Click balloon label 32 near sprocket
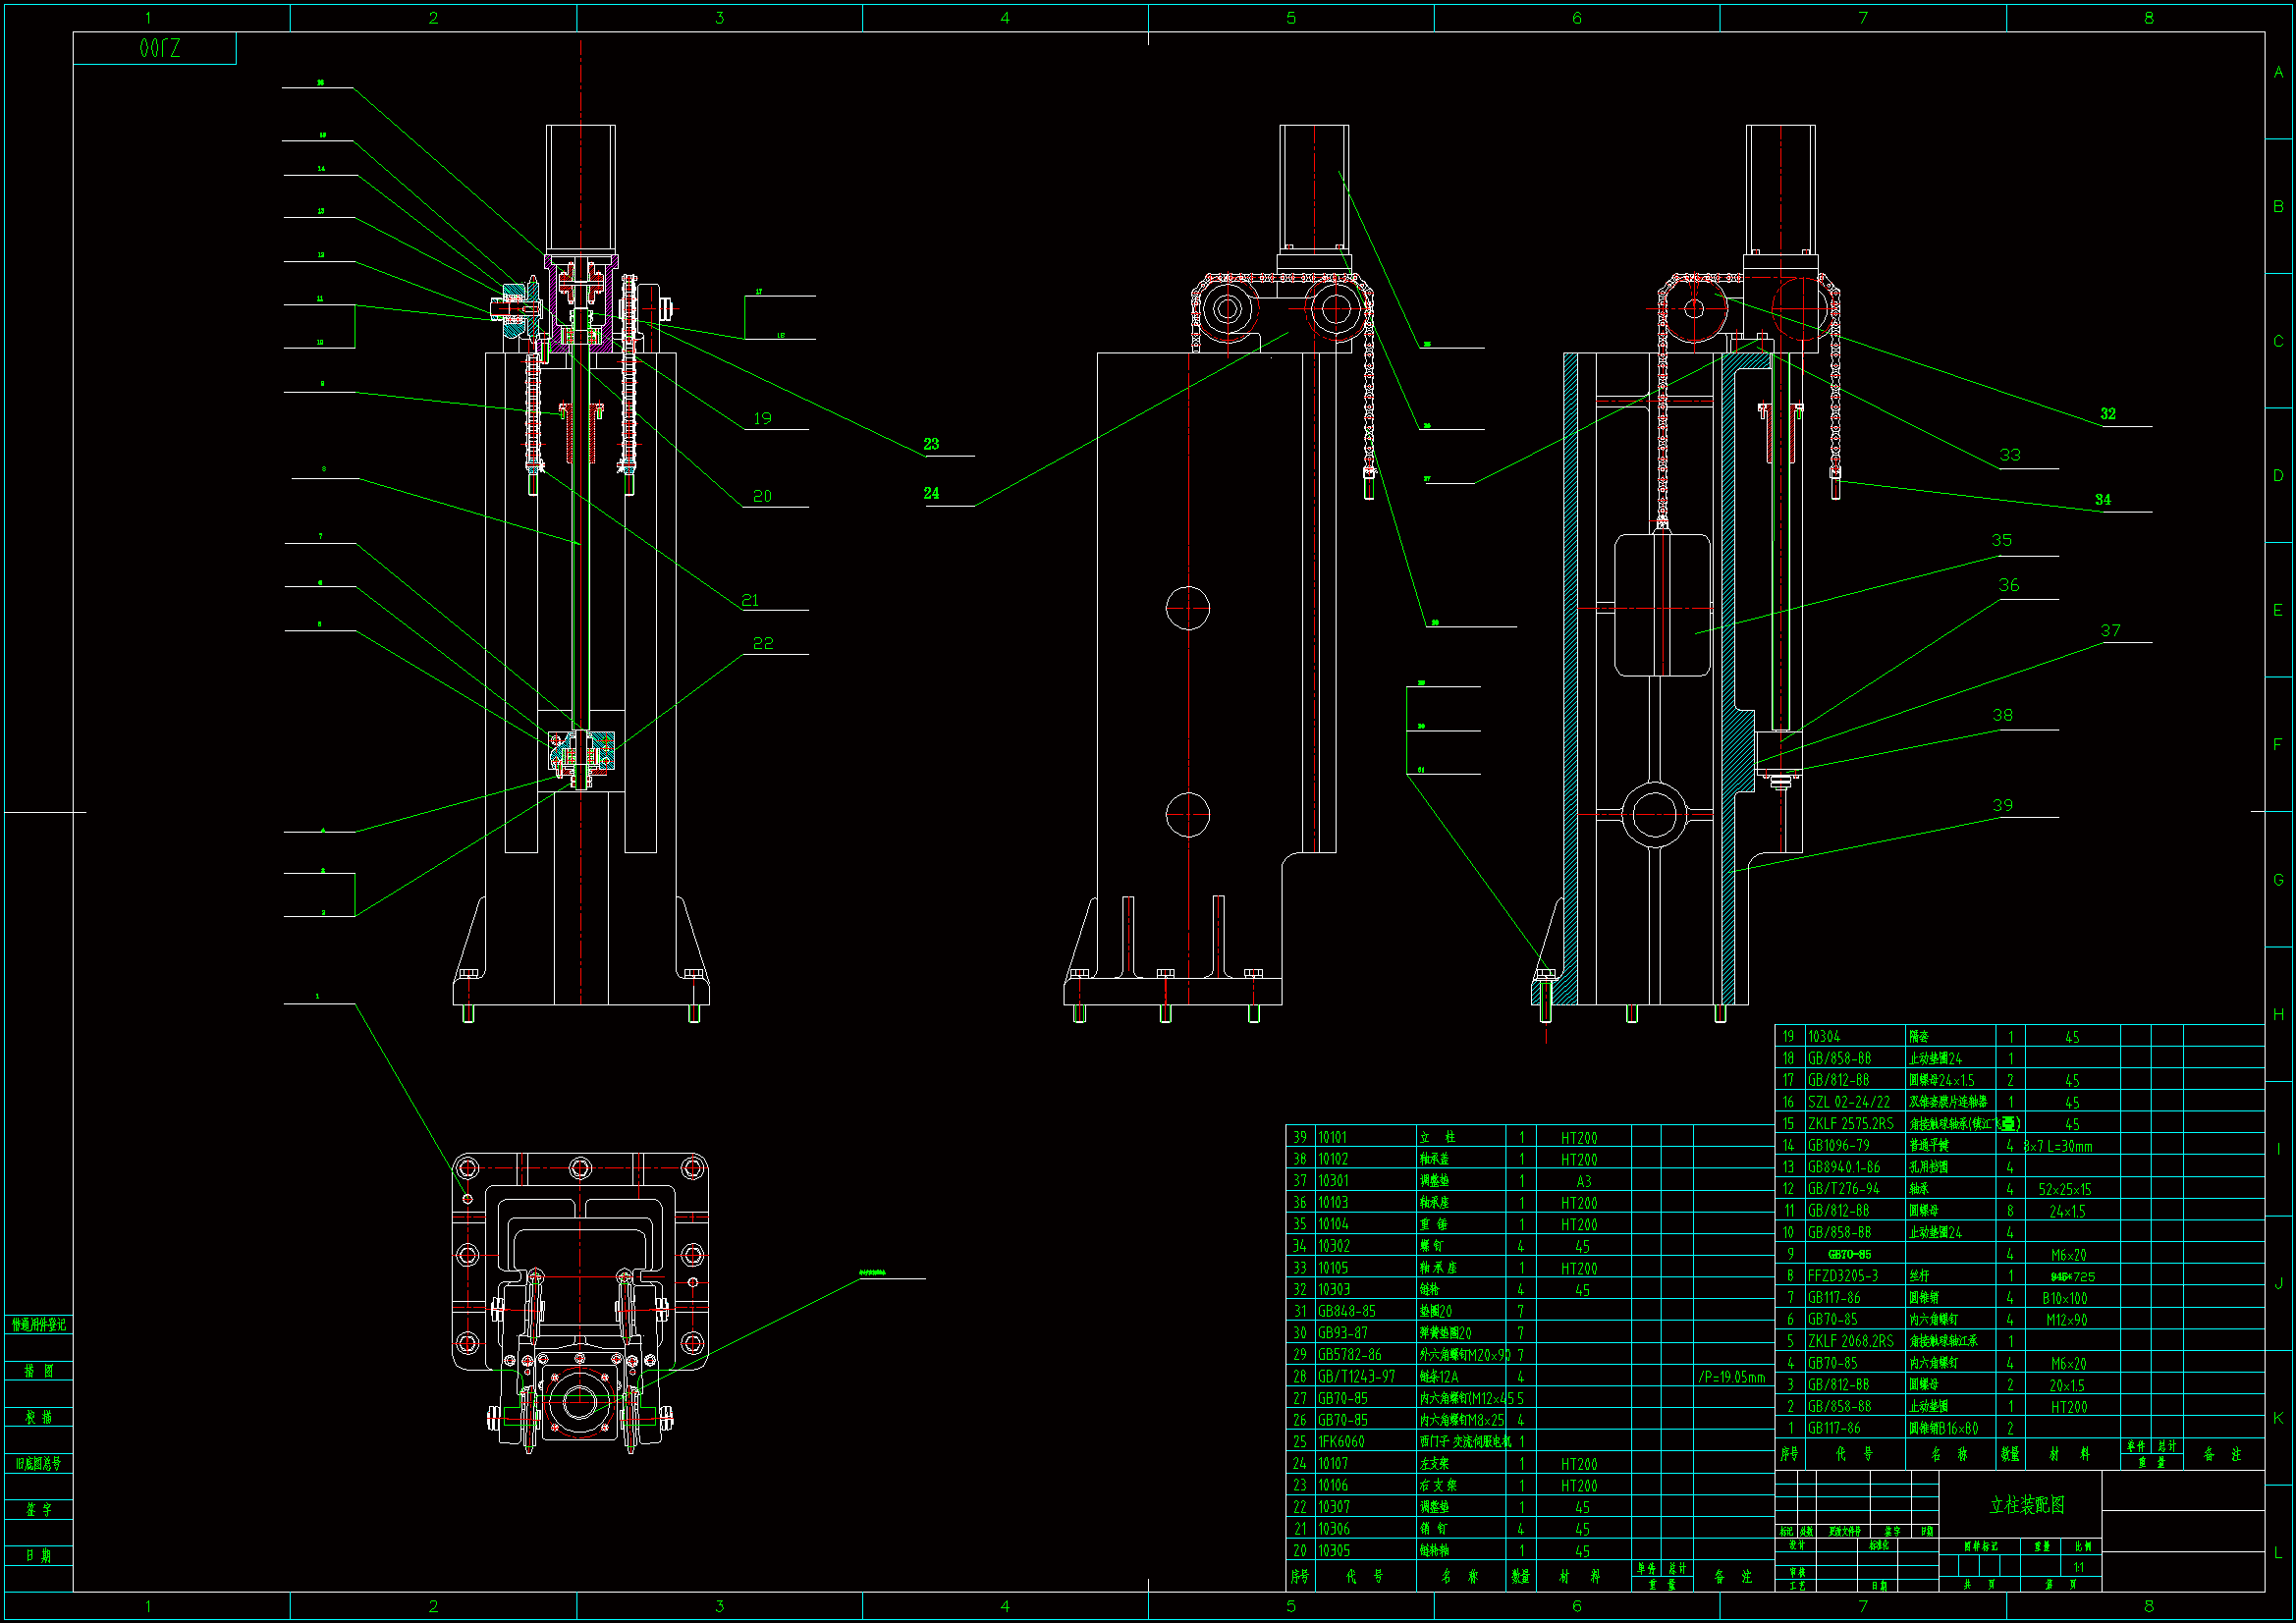 pos(2108,413)
